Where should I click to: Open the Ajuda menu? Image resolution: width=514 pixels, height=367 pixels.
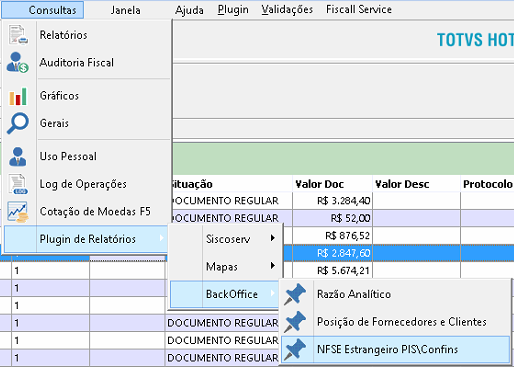coord(189,10)
